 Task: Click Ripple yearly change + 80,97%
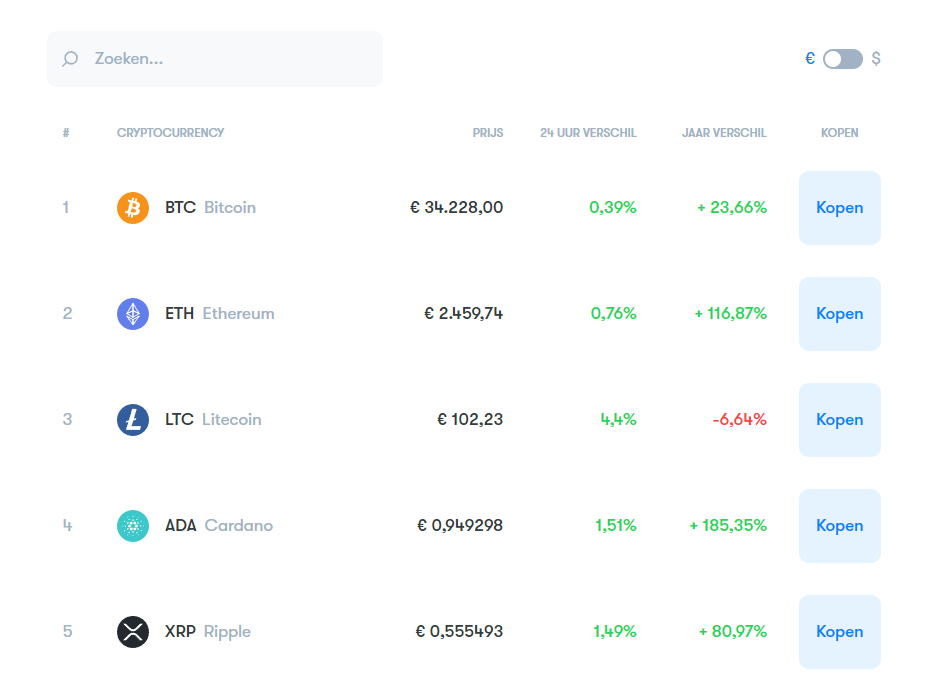point(733,632)
